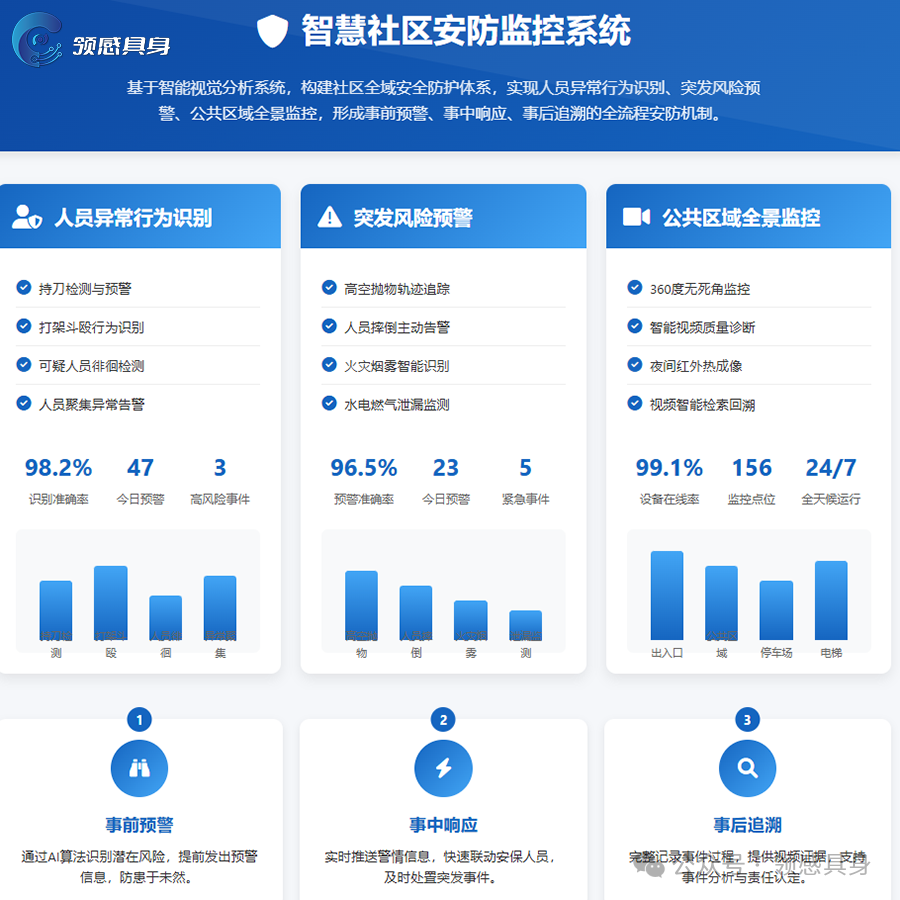Click the 停车场 bar in monitoring chart

pos(776,610)
